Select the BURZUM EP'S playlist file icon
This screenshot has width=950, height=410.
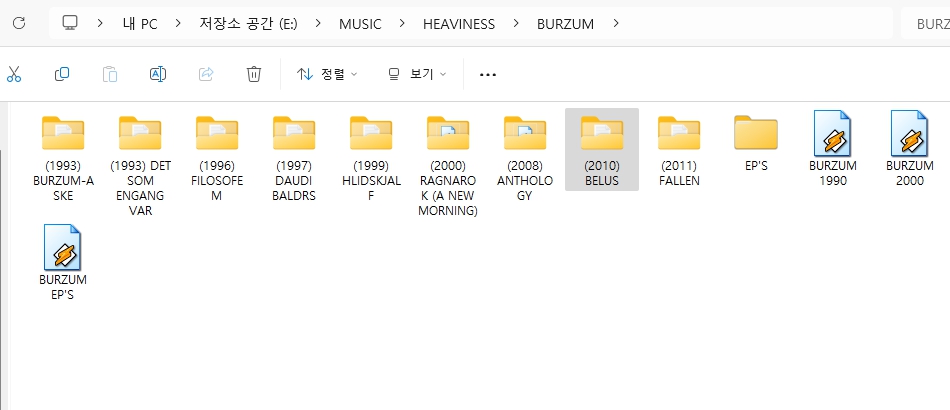[x=63, y=247]
